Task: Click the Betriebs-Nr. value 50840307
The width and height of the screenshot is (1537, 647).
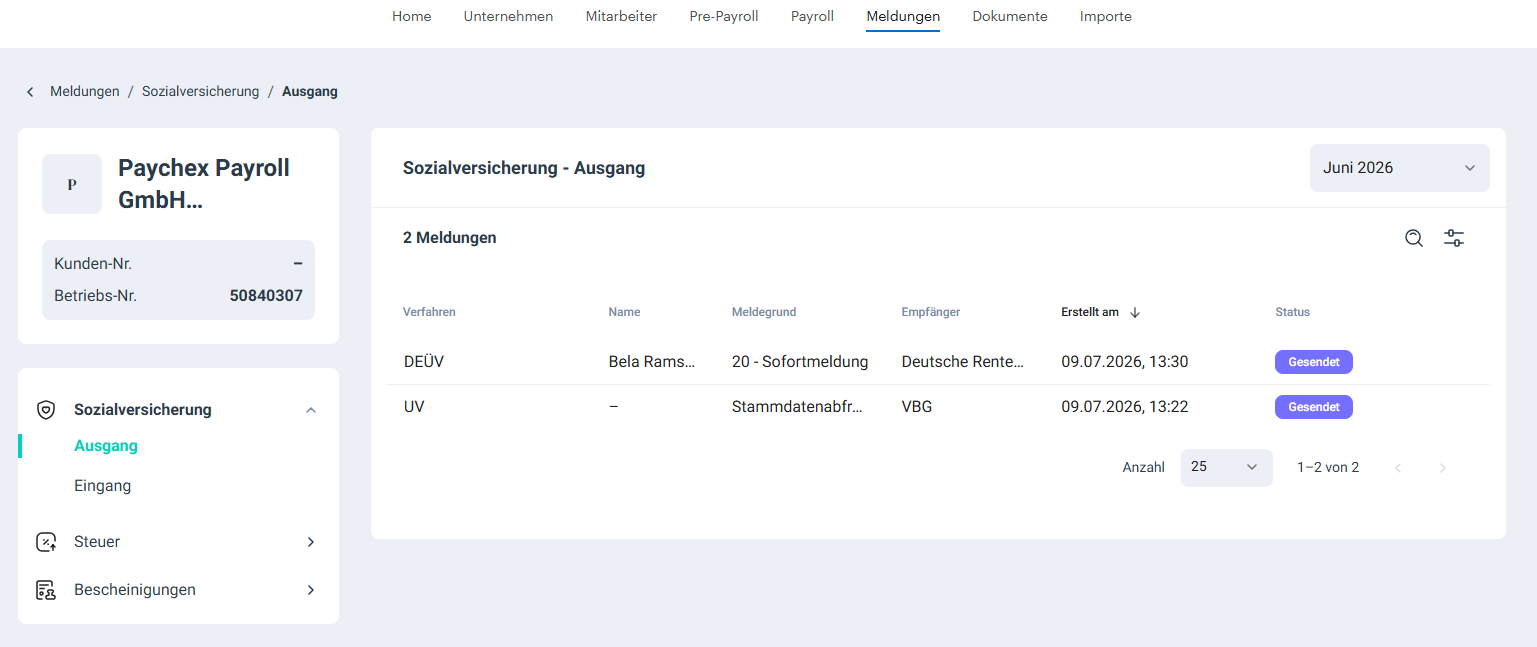Action: 266,296
